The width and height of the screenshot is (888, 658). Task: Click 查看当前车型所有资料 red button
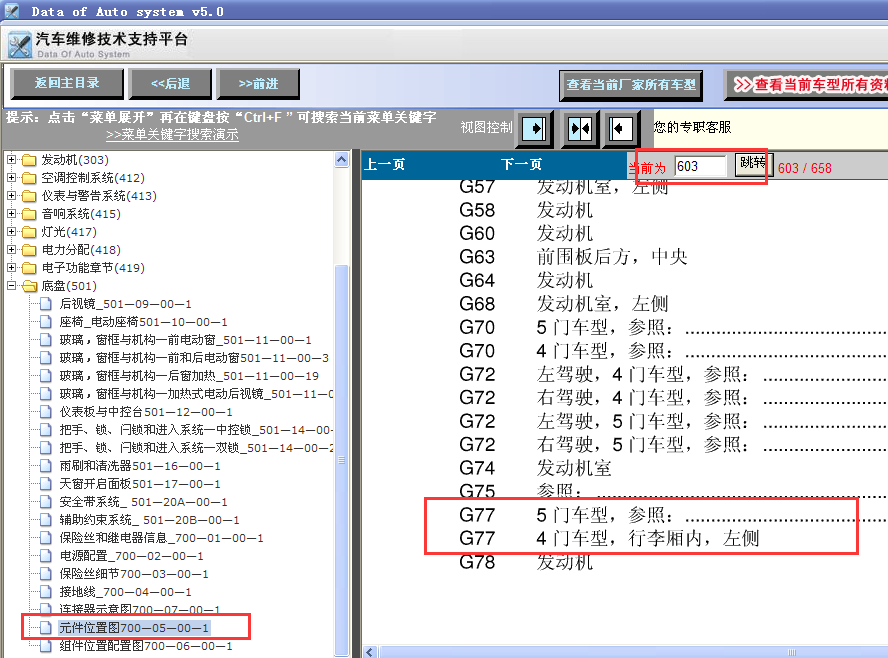[x=806, y=85]
